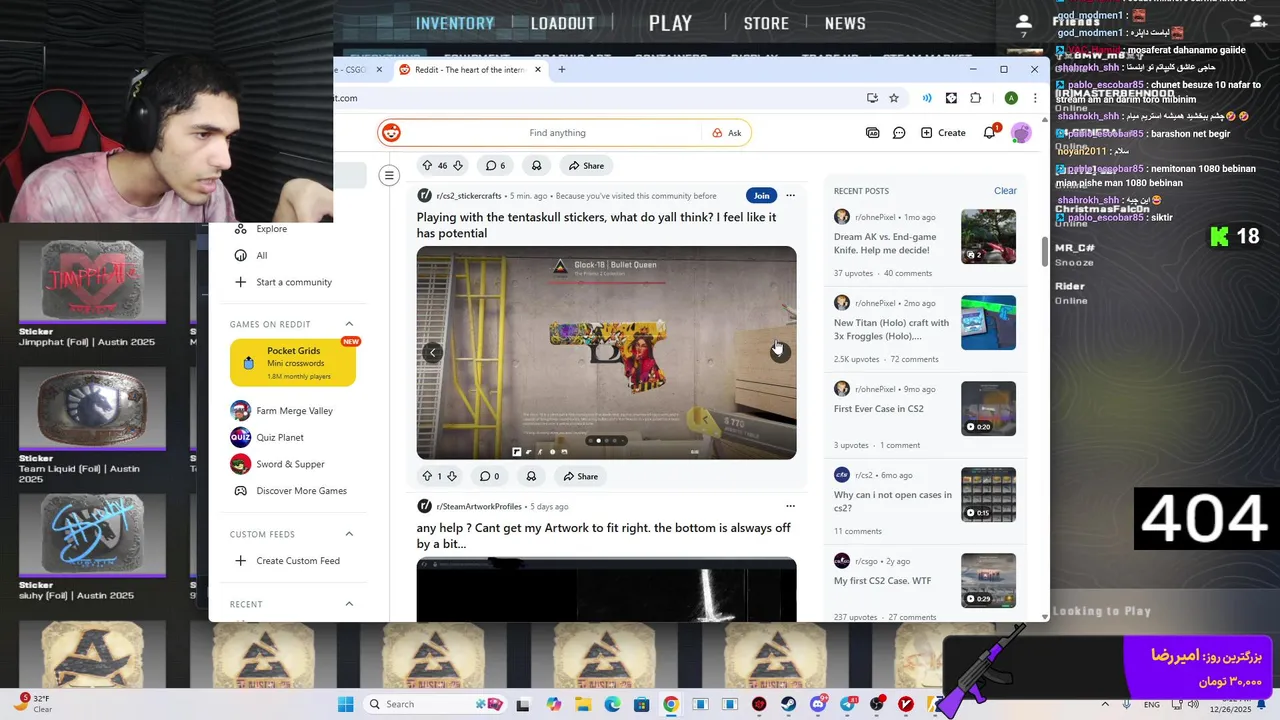This screenshot has width=1280, height=720.
Task: Upvote the tentaskull stickers post
Action: click(426, 476)
